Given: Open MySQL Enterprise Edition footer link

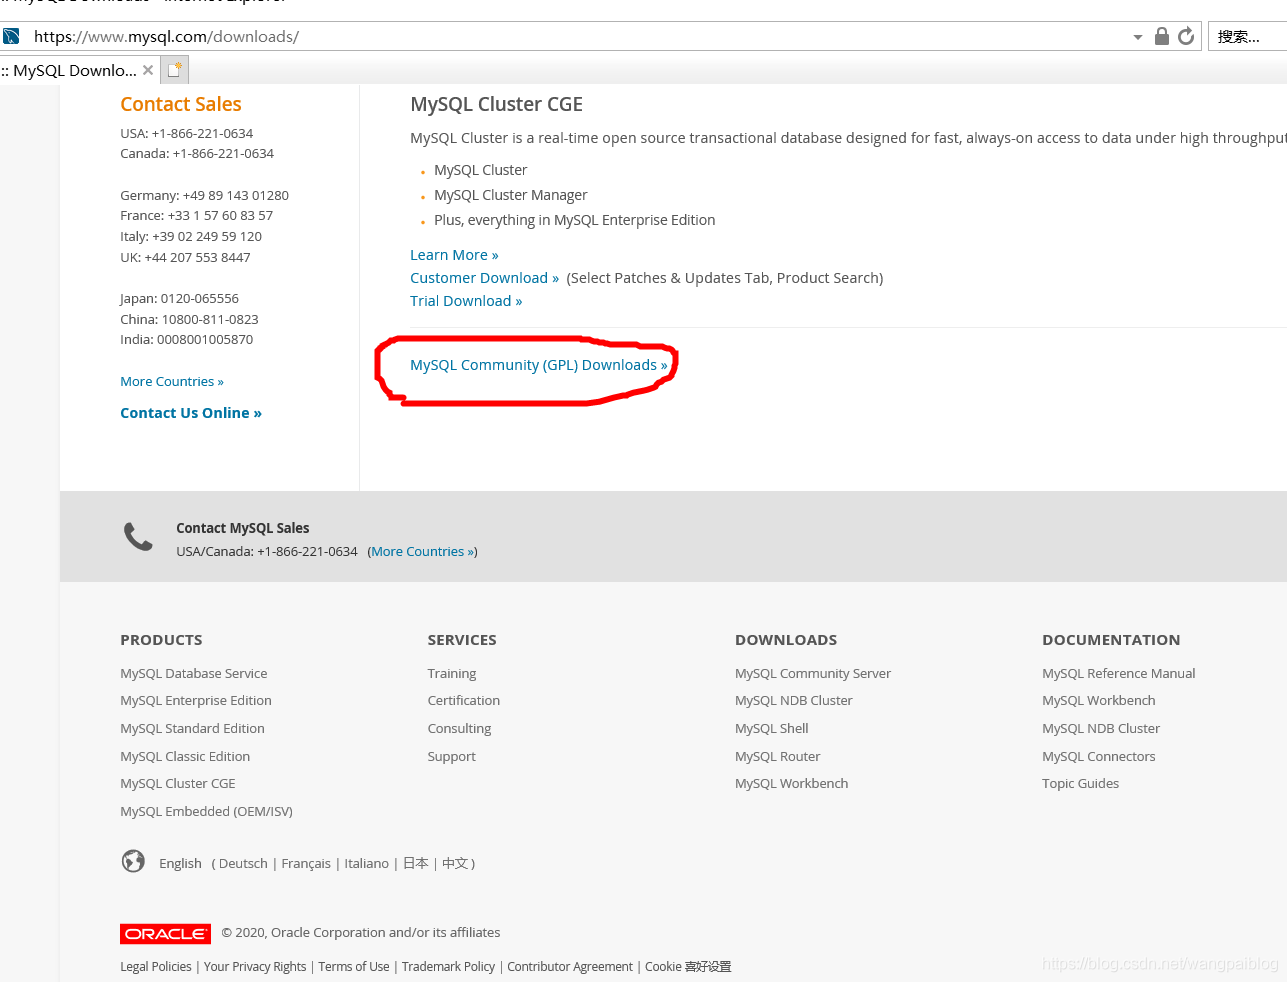Looking at the screenshot, I should [196, 701].
